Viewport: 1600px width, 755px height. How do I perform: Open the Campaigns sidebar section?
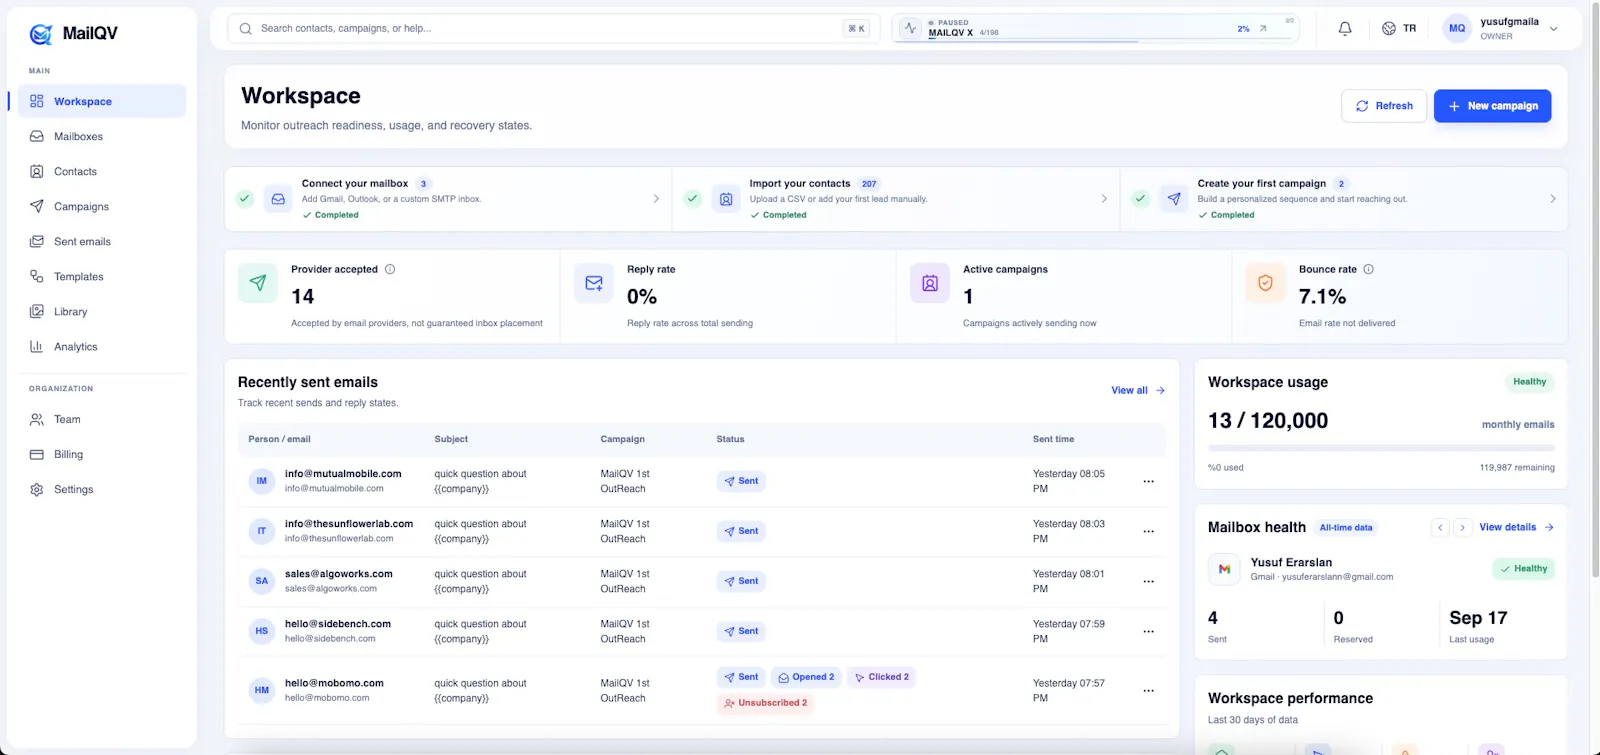click(101, 206)
